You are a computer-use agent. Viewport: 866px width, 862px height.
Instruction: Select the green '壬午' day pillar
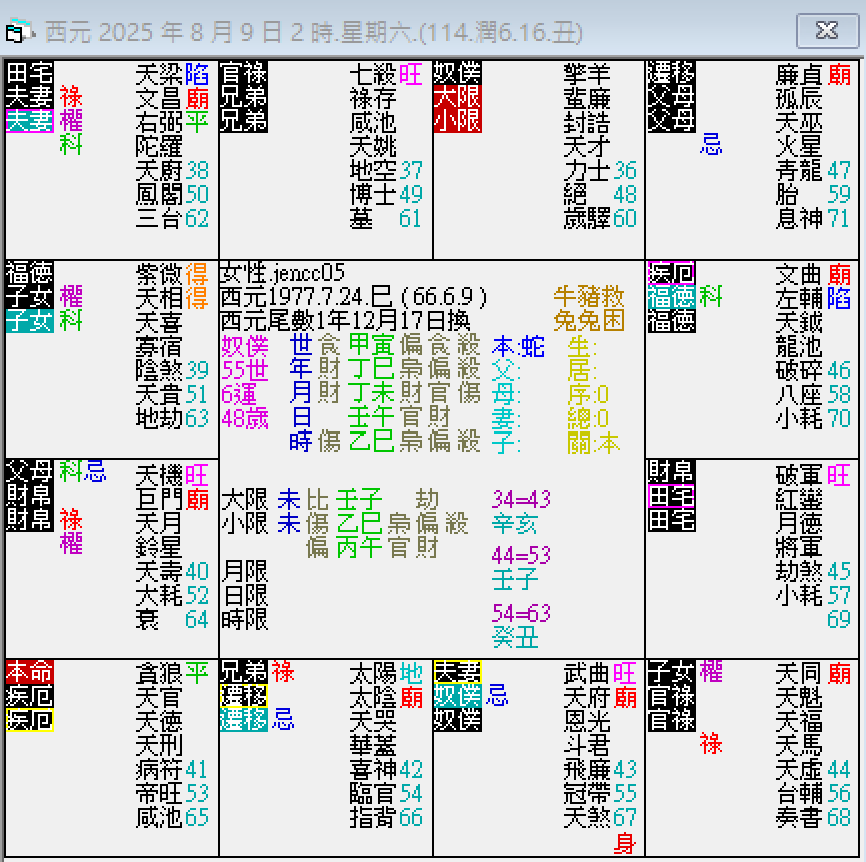371,417
